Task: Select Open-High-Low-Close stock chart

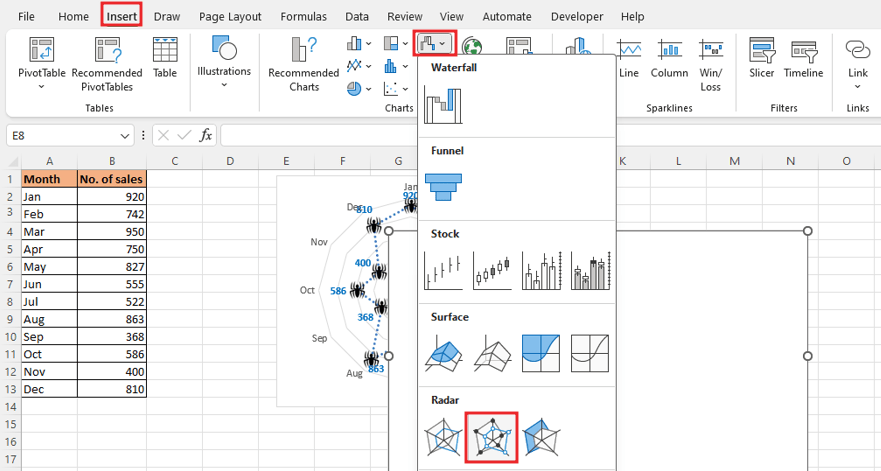Action: click(x=492, y=270)
